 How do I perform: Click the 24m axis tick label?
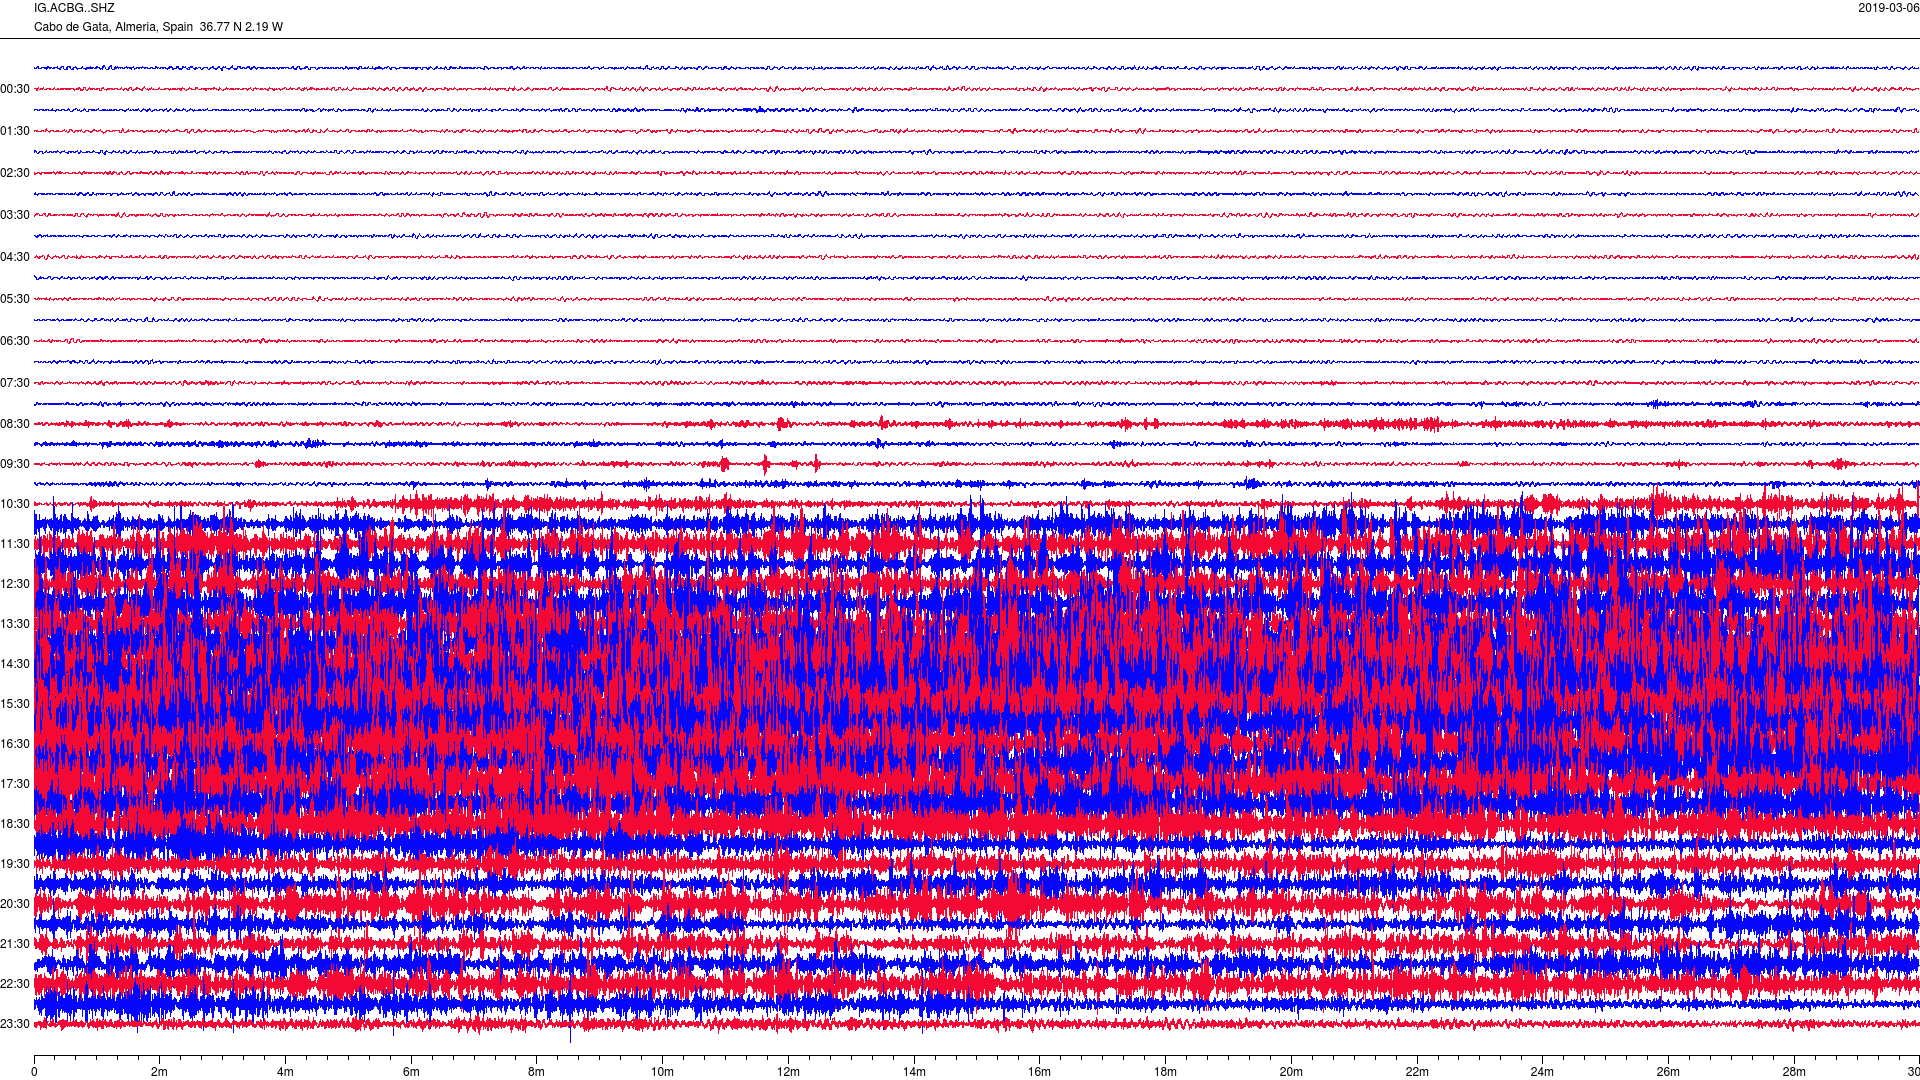tap(1542, 1072)
